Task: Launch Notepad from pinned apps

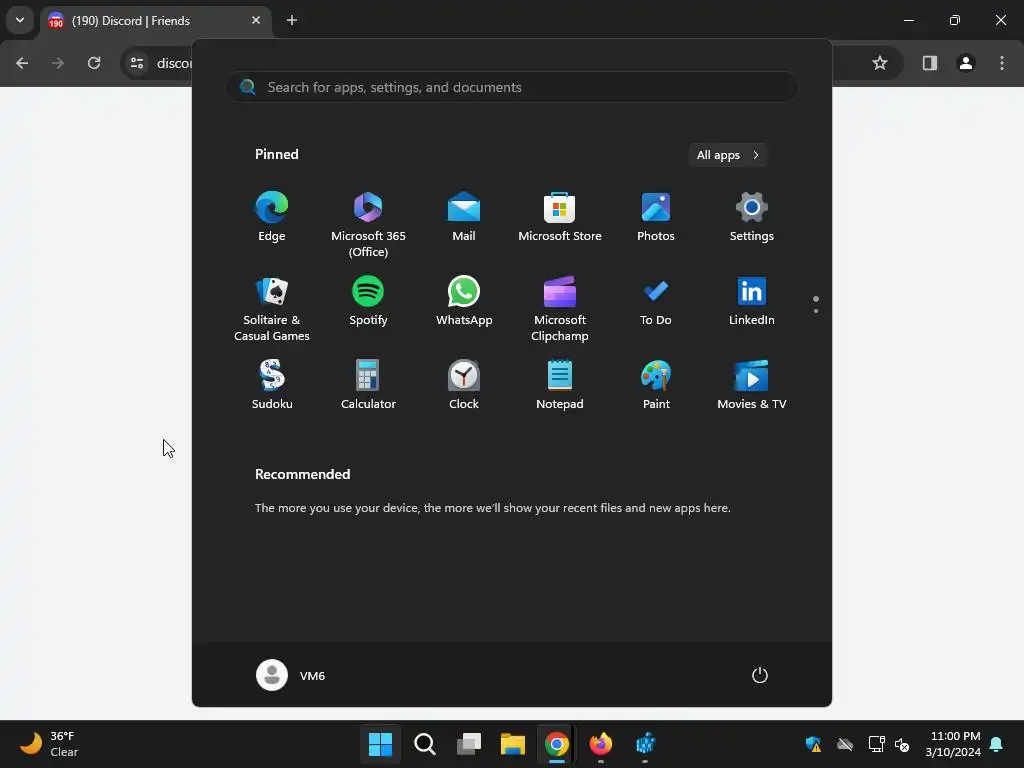Action: (x=560, y=385)
